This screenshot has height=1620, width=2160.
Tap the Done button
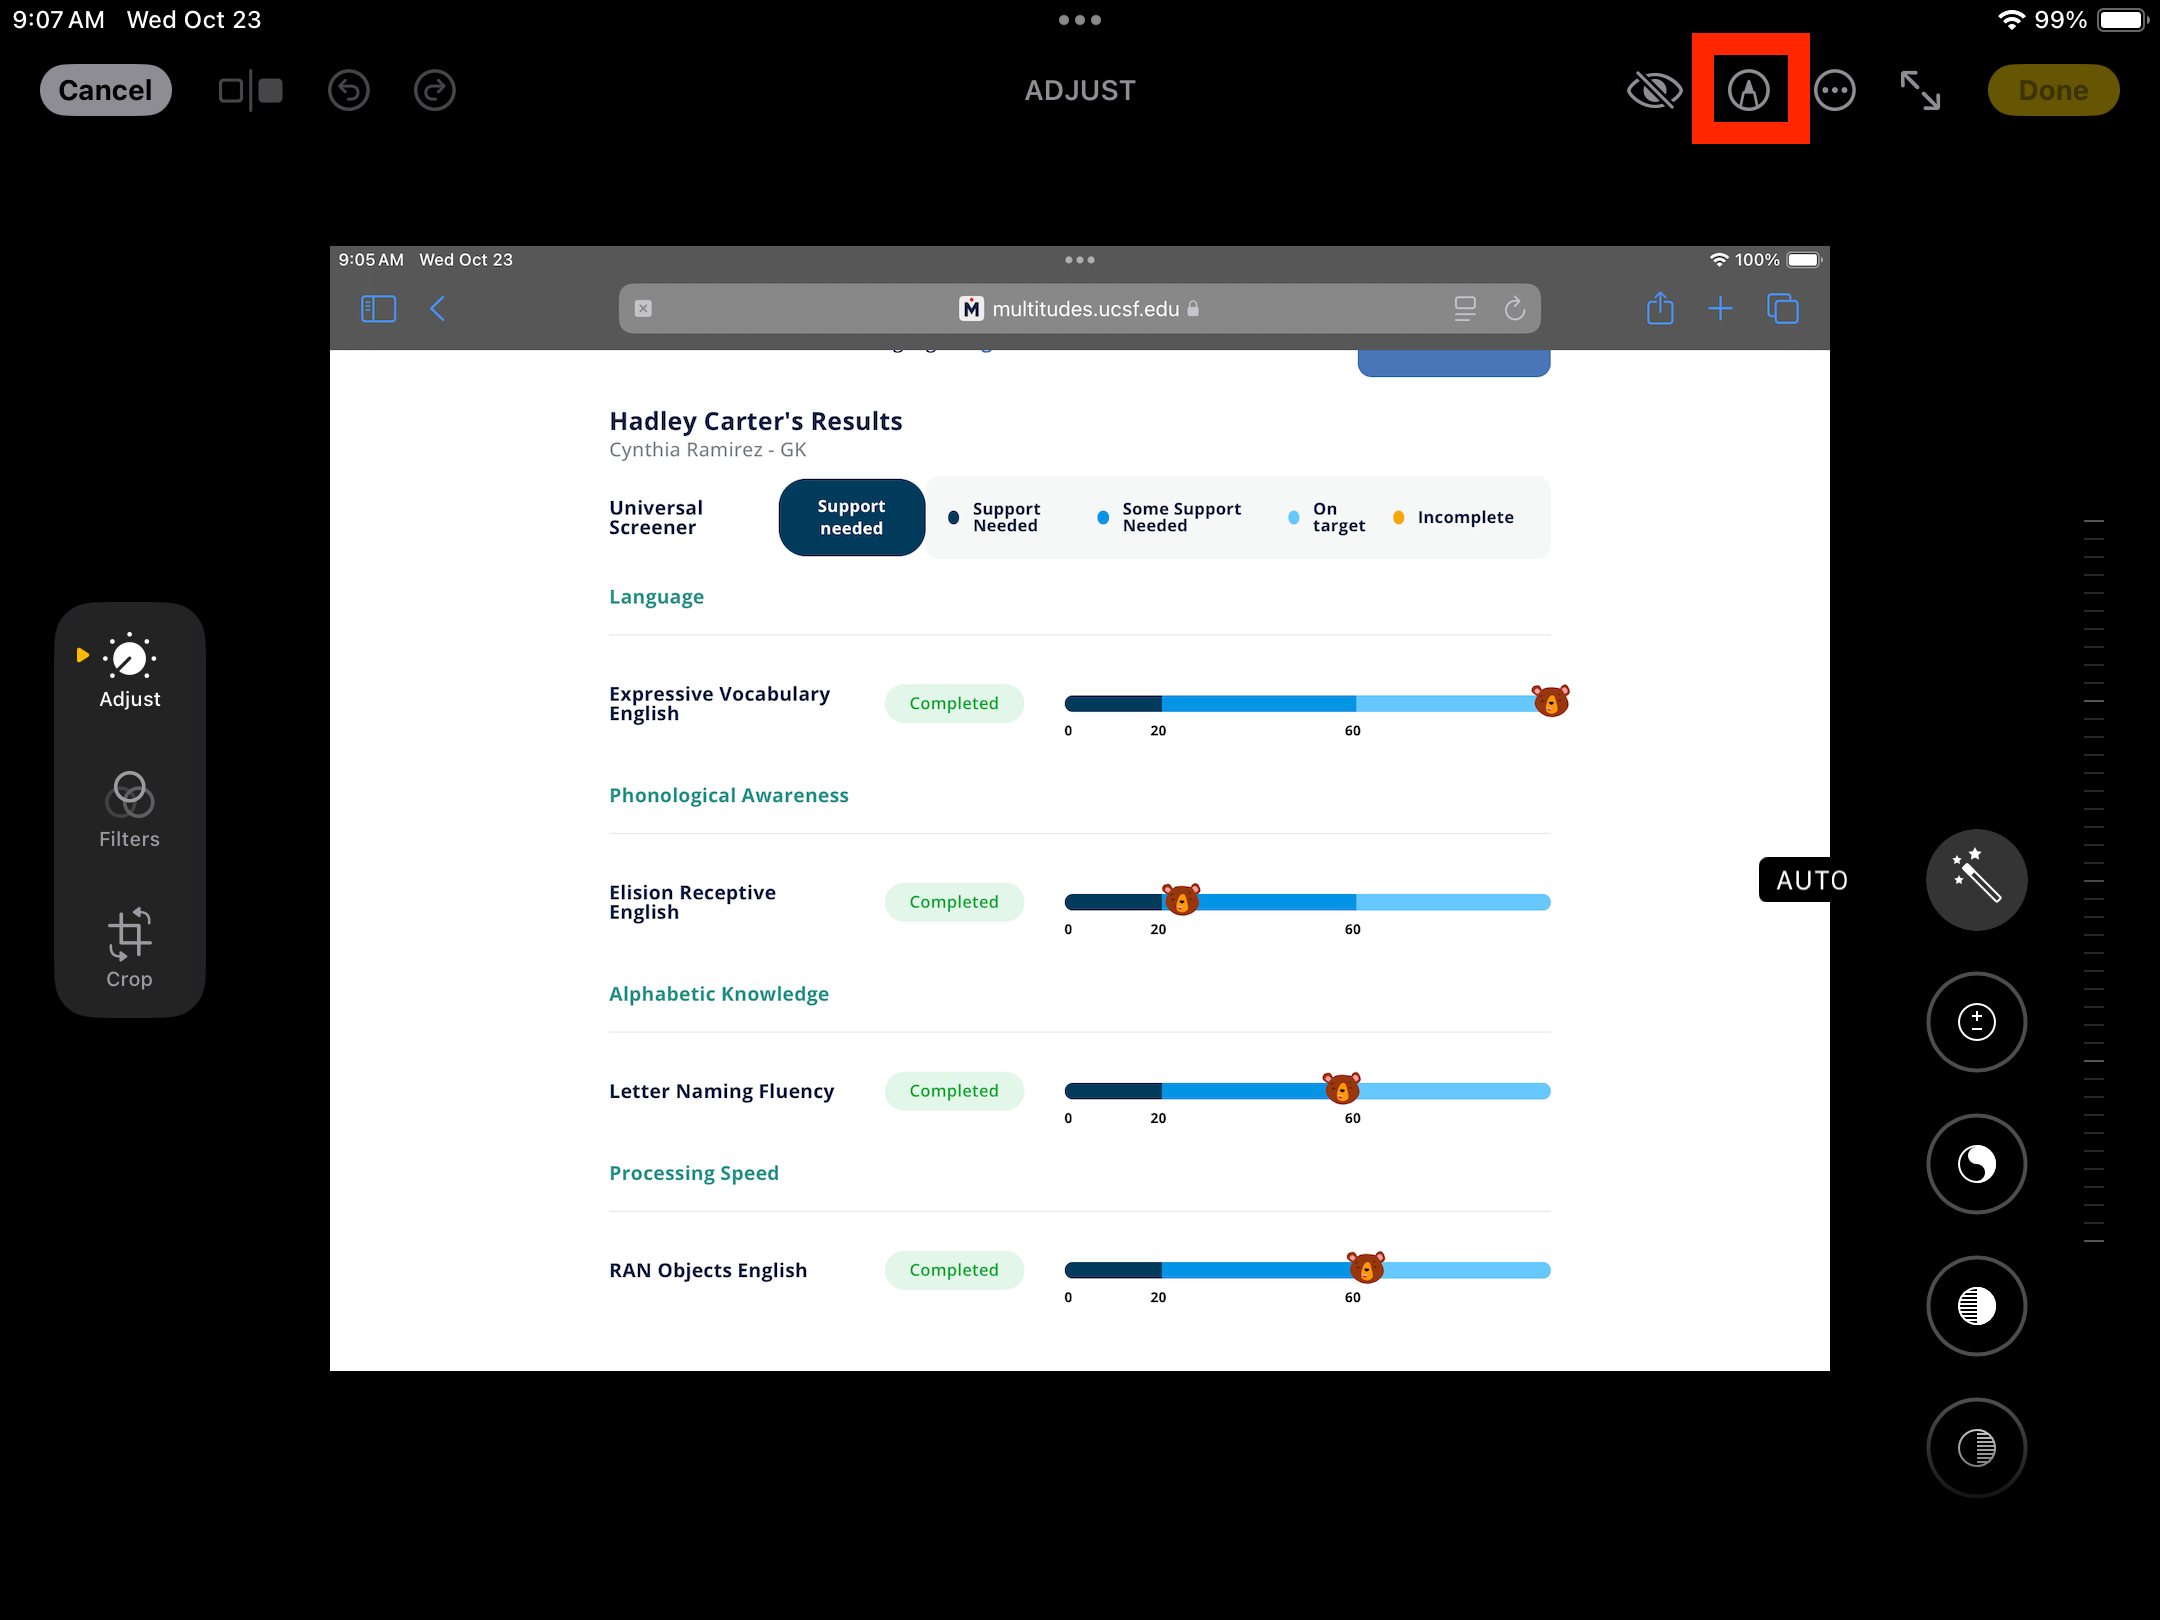click(2053, 90)
